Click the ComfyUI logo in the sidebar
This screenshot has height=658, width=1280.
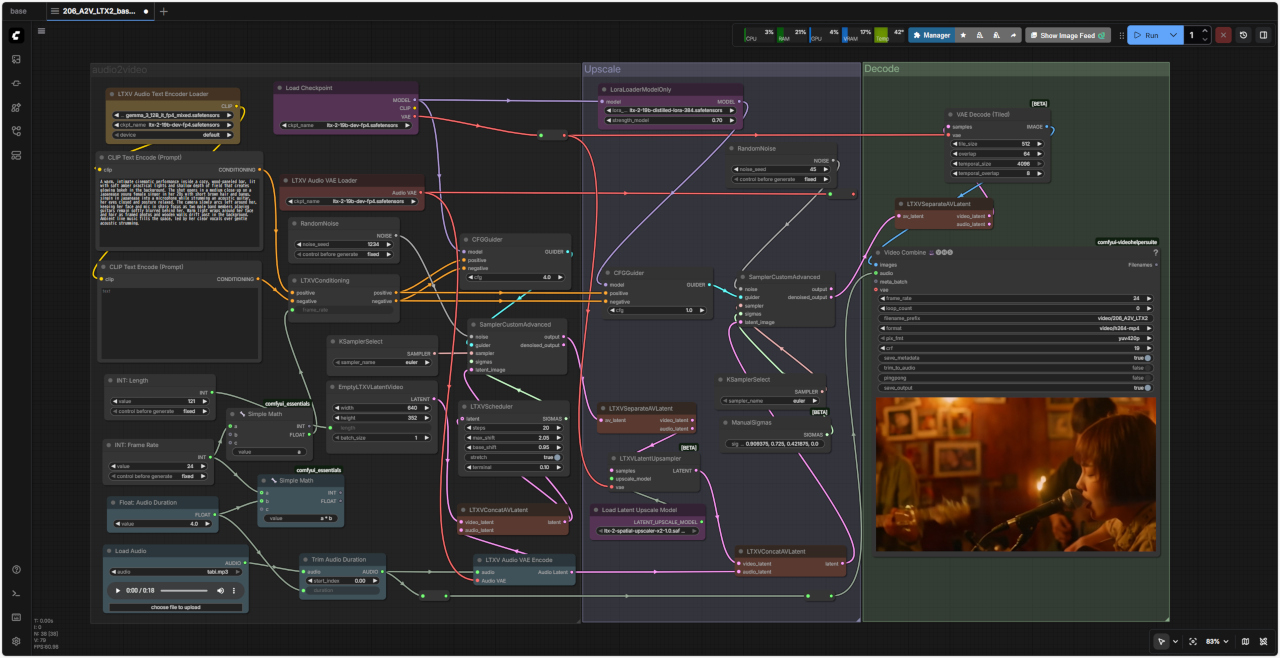pyautogui.click(x=16, y=35)
